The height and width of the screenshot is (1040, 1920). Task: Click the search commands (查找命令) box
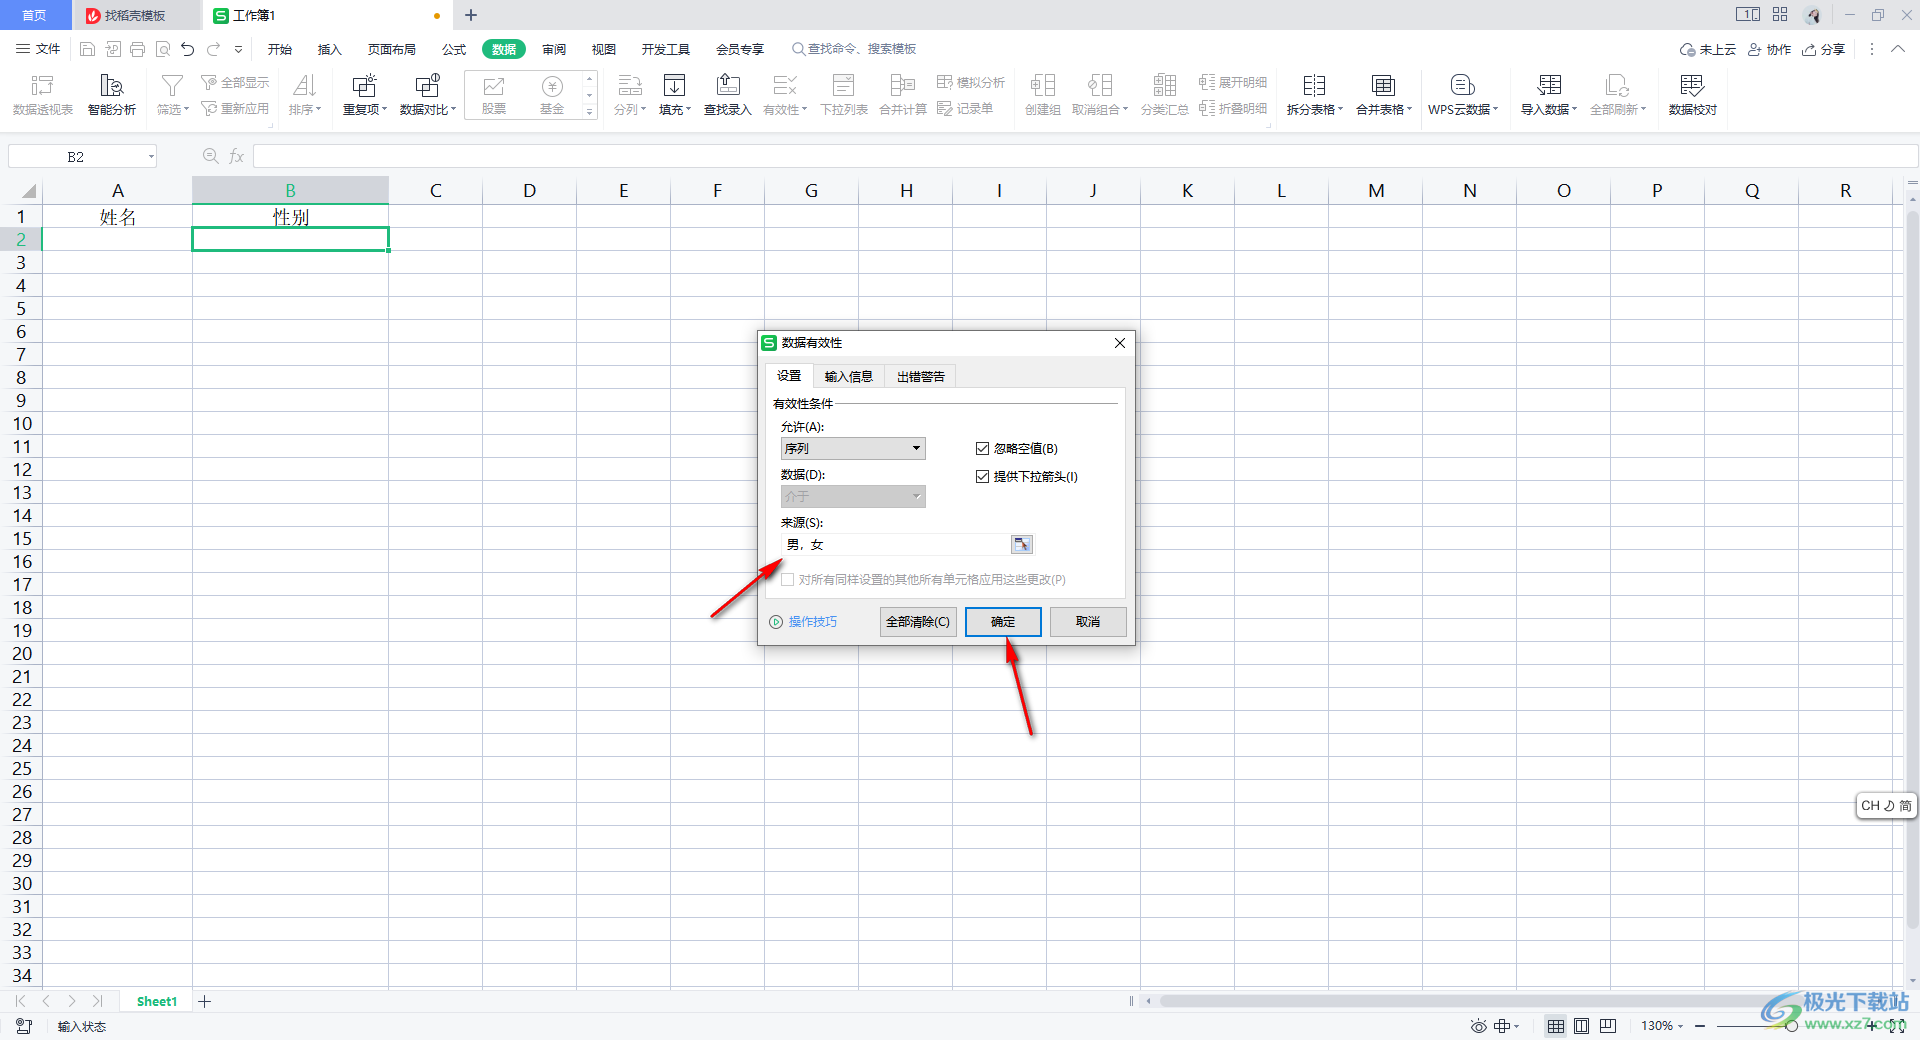[853, 49]
